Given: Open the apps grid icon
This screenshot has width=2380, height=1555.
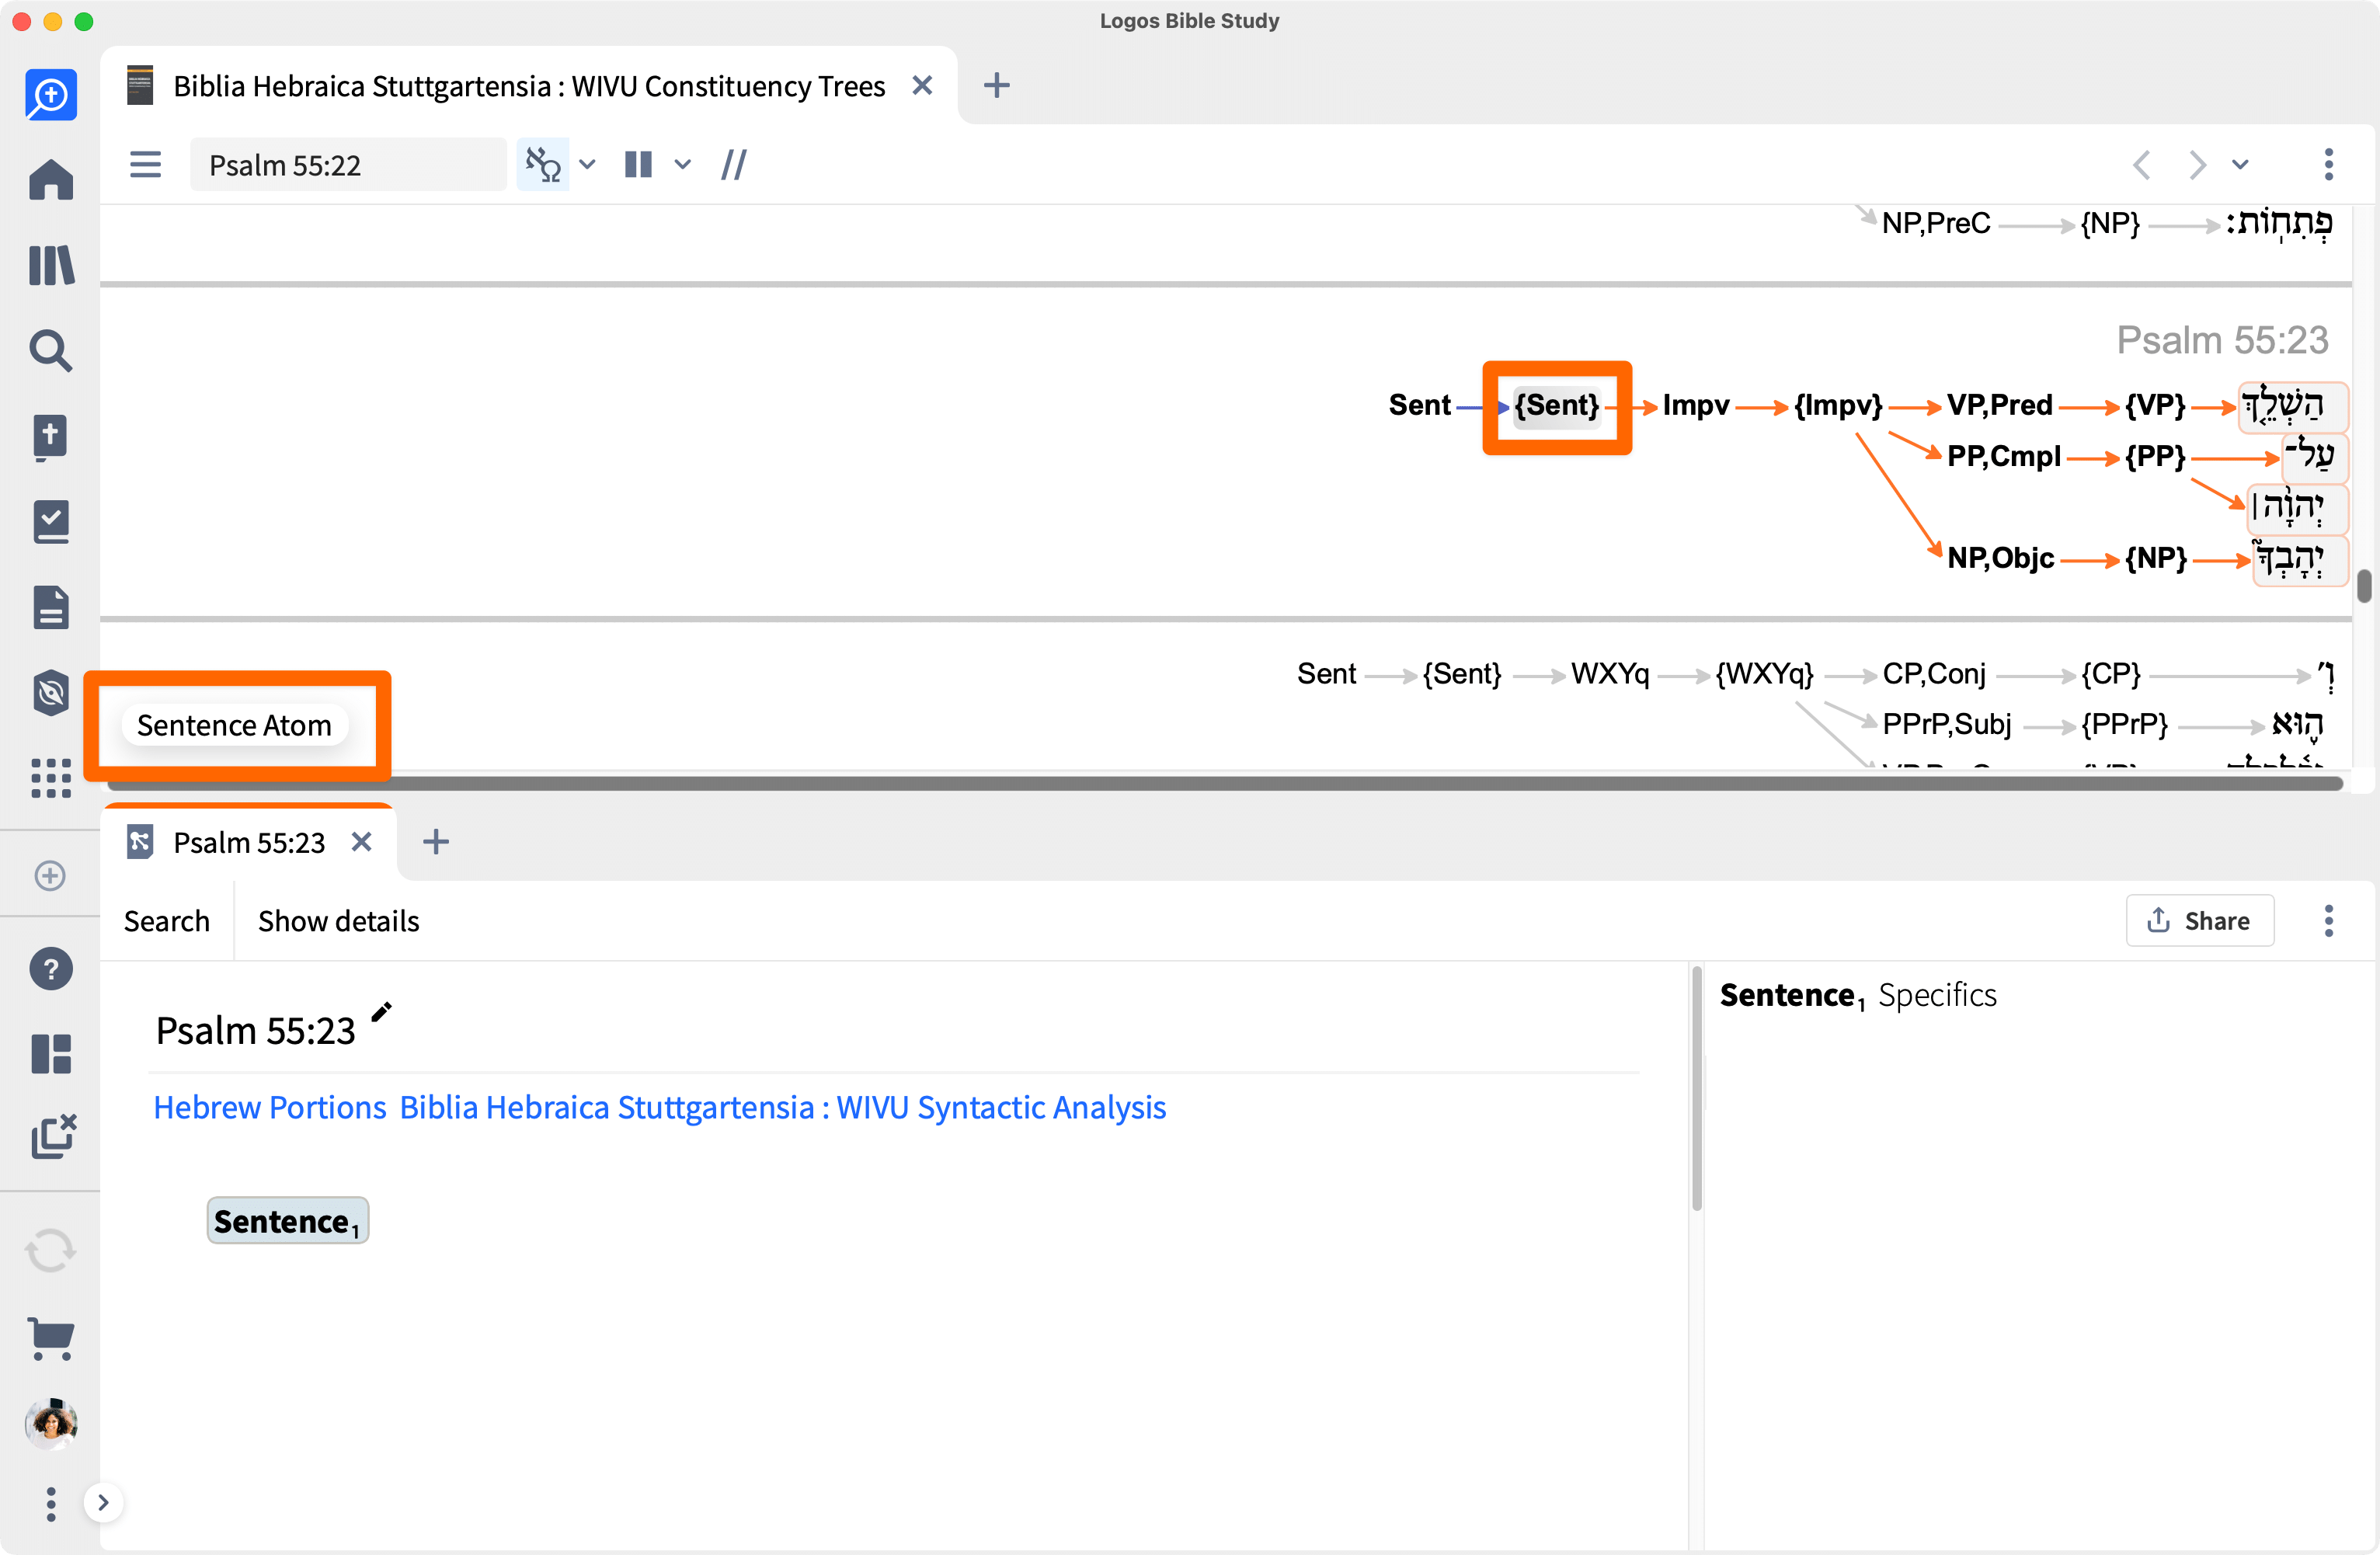Looking at the screenshot, I should coord(51,778).
